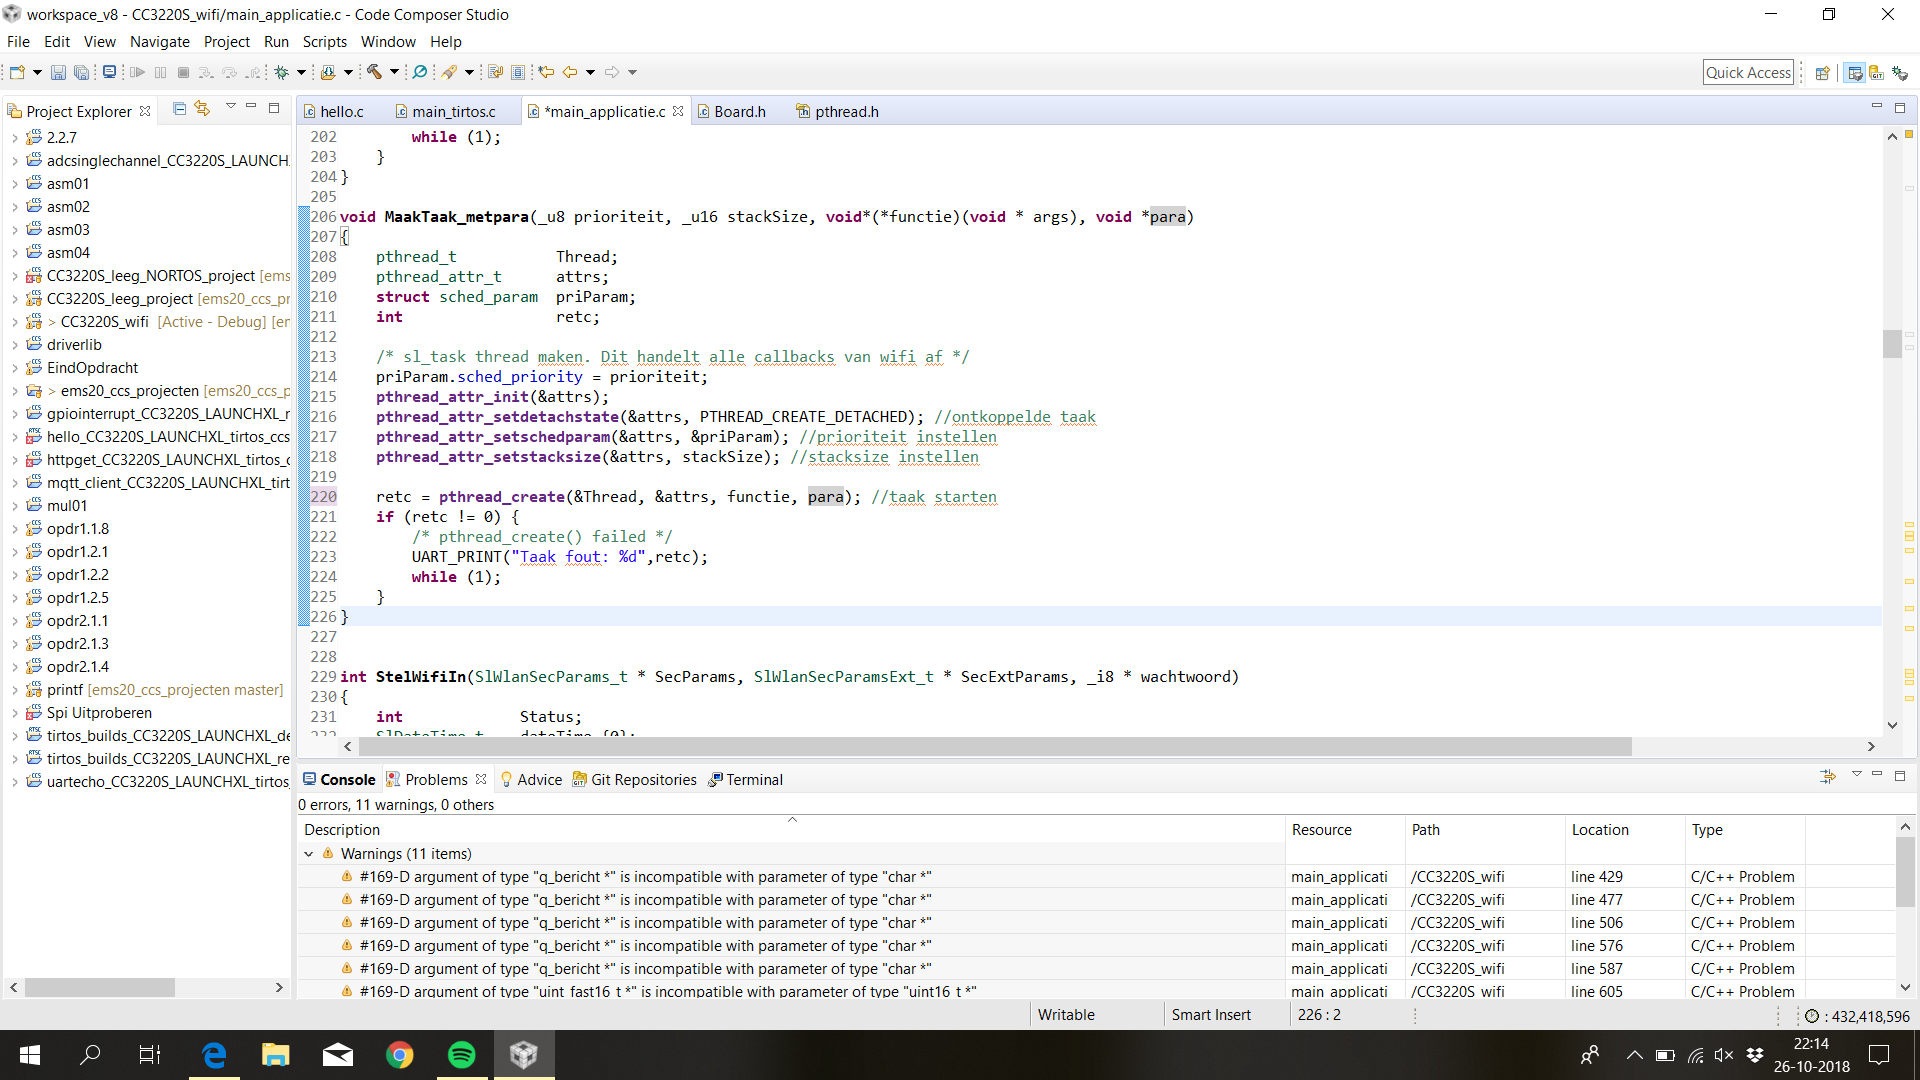Close the main_applicatie.c editor tab
Image resolution: width=1920 pixels, height=1080 pixels.
click(679, 111)
